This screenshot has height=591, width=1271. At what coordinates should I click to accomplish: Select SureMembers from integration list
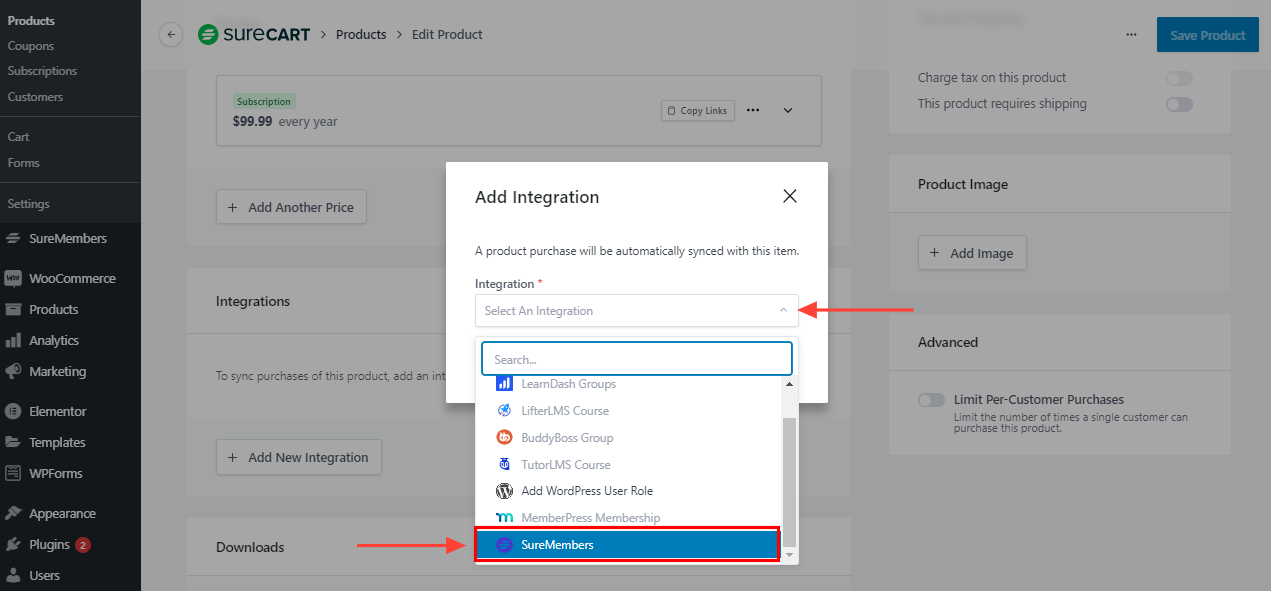[626, 545]
